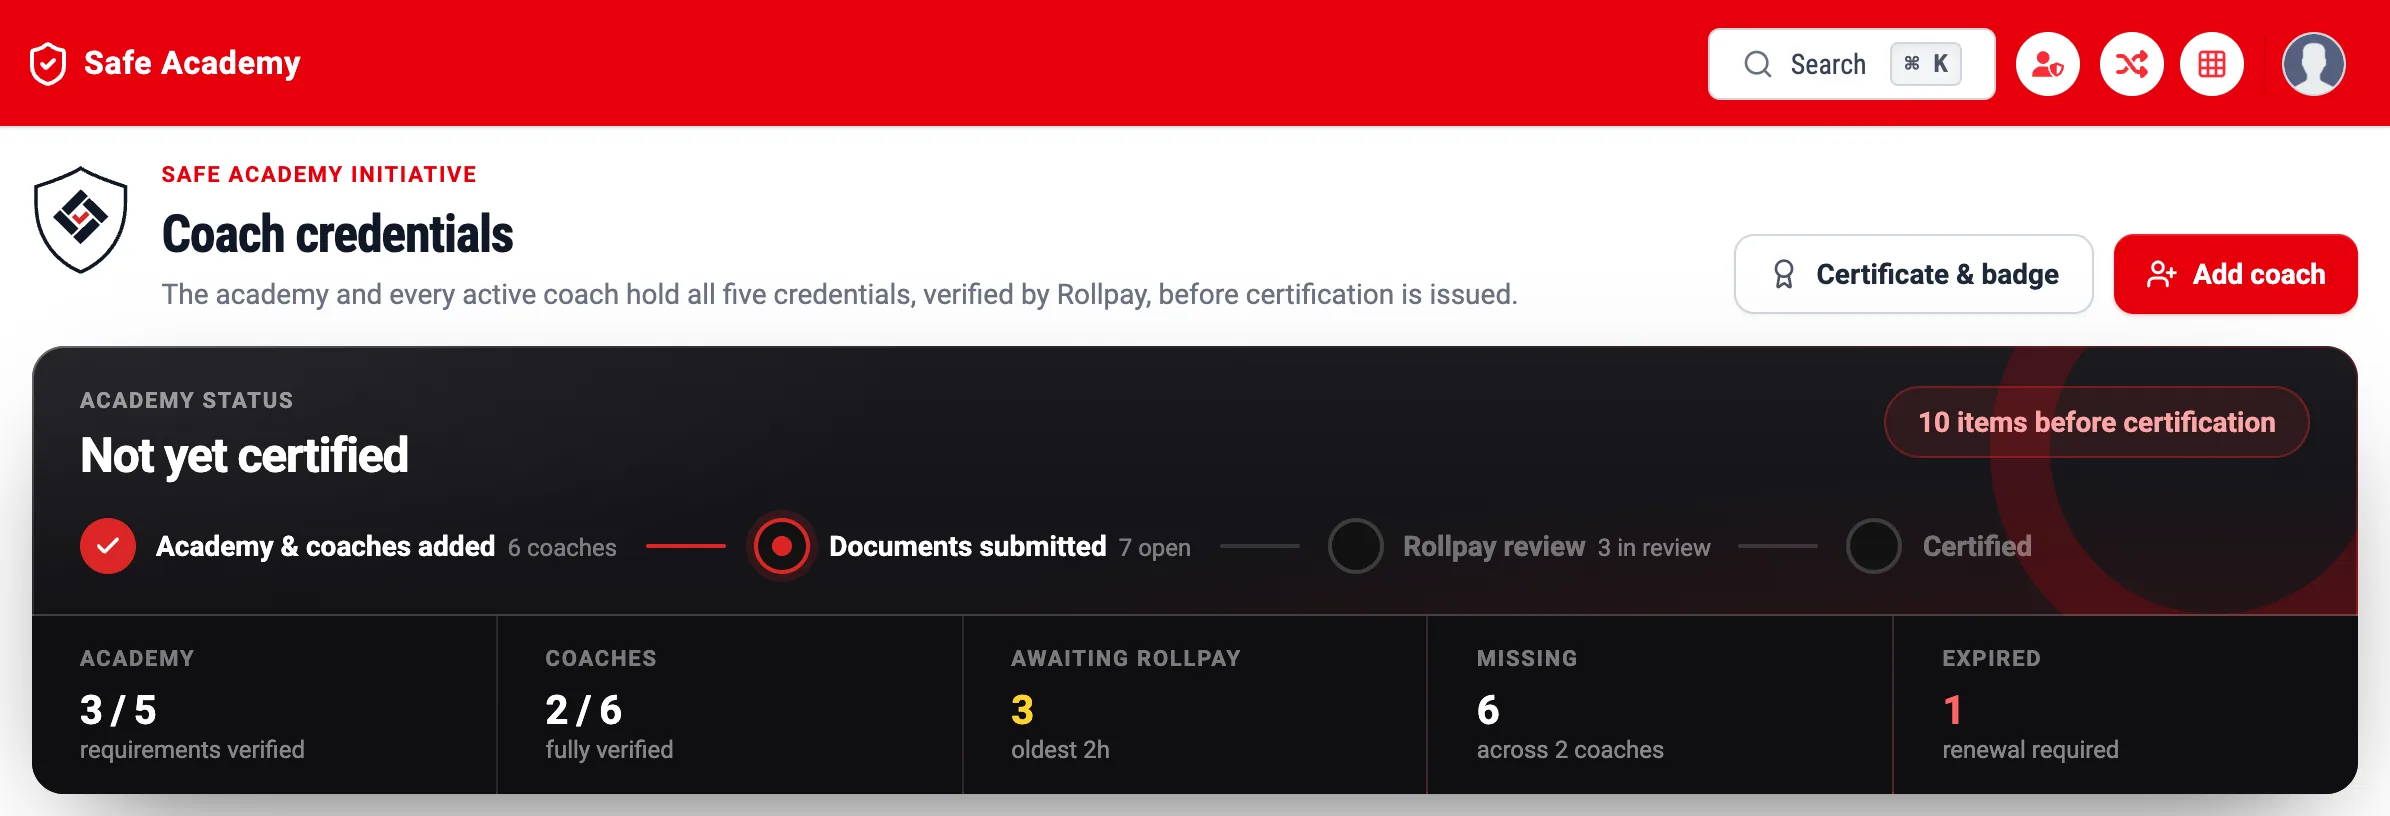Click the requirements verified text
Screen dimensions: 2390x816
point(192,750)
